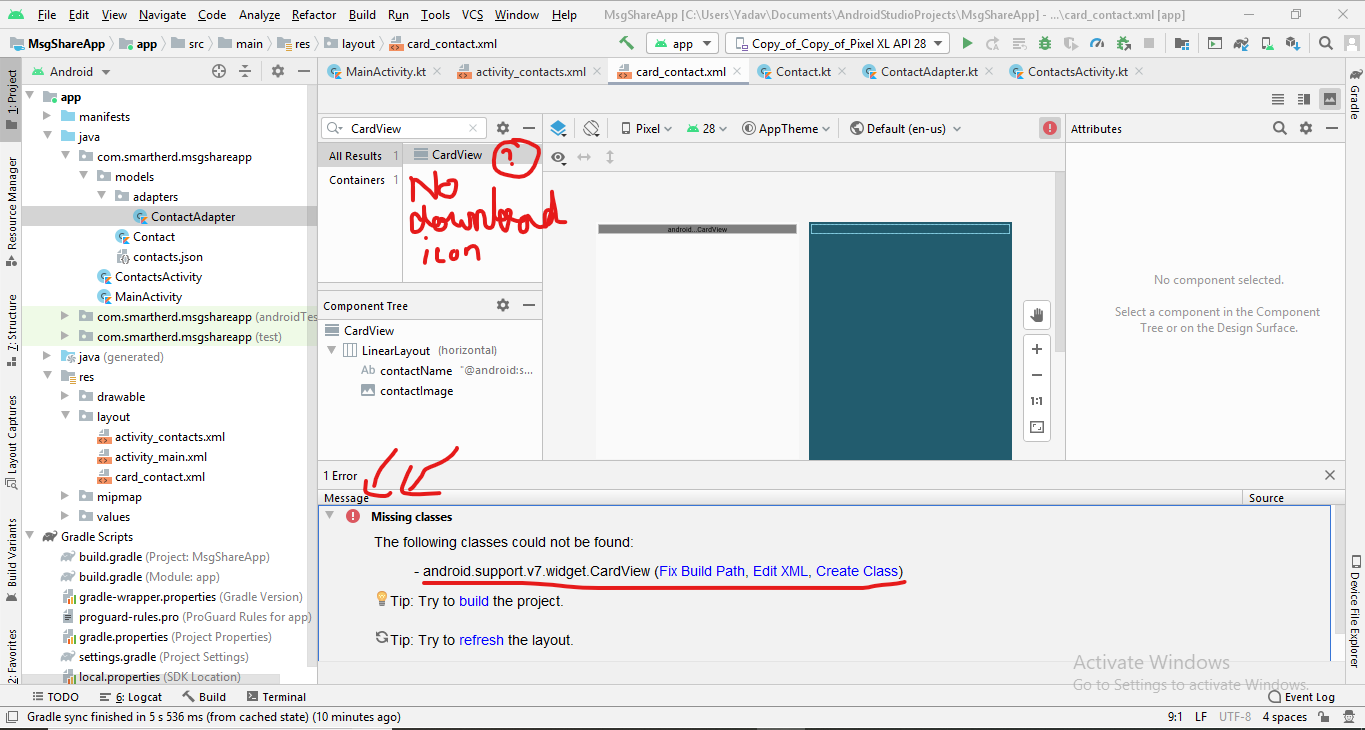Open the Event Log
Viewport: 1365px width, 730px height.
pos(1302,697)
